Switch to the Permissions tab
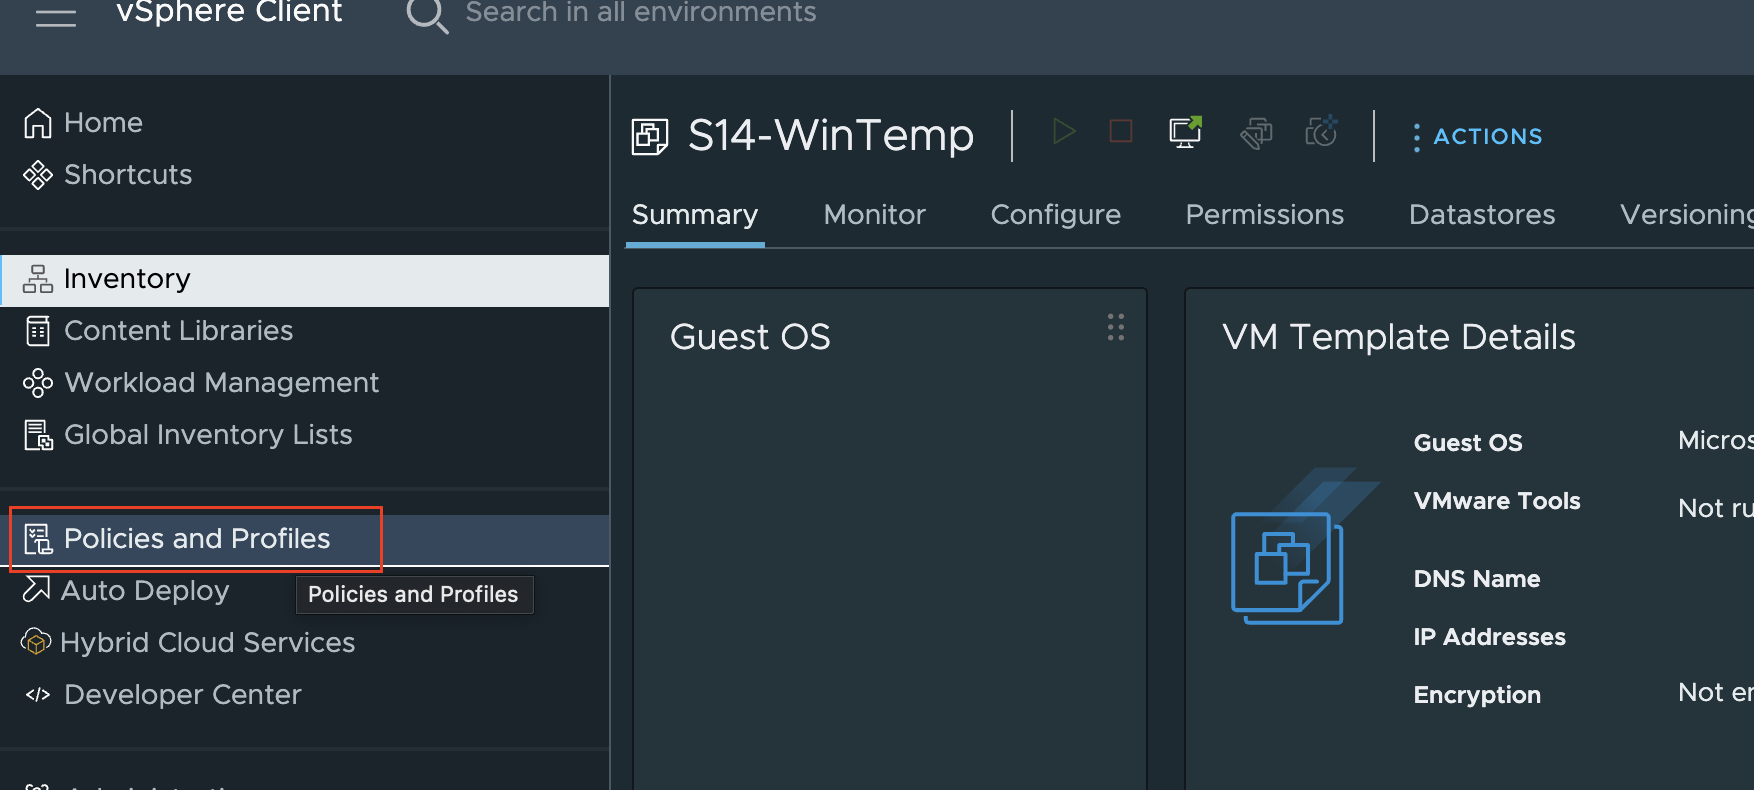 (1265, 215)
